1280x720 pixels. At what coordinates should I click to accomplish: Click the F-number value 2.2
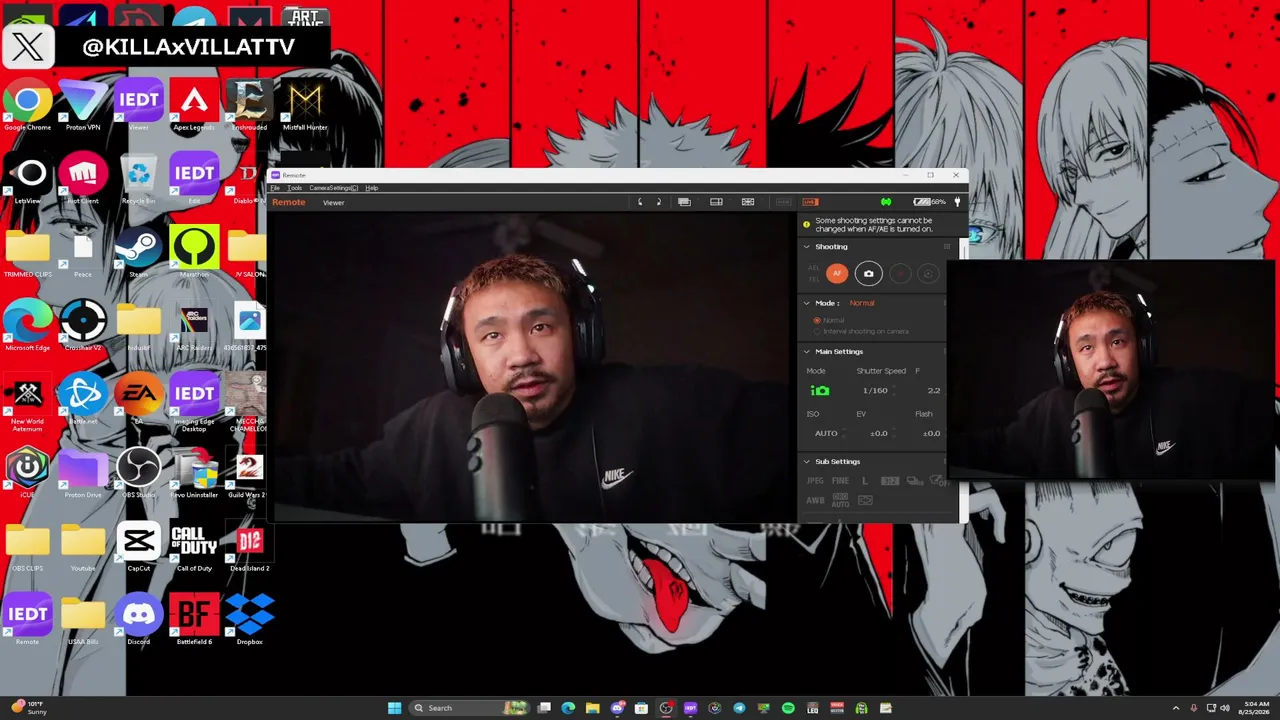tap(933, 391)
